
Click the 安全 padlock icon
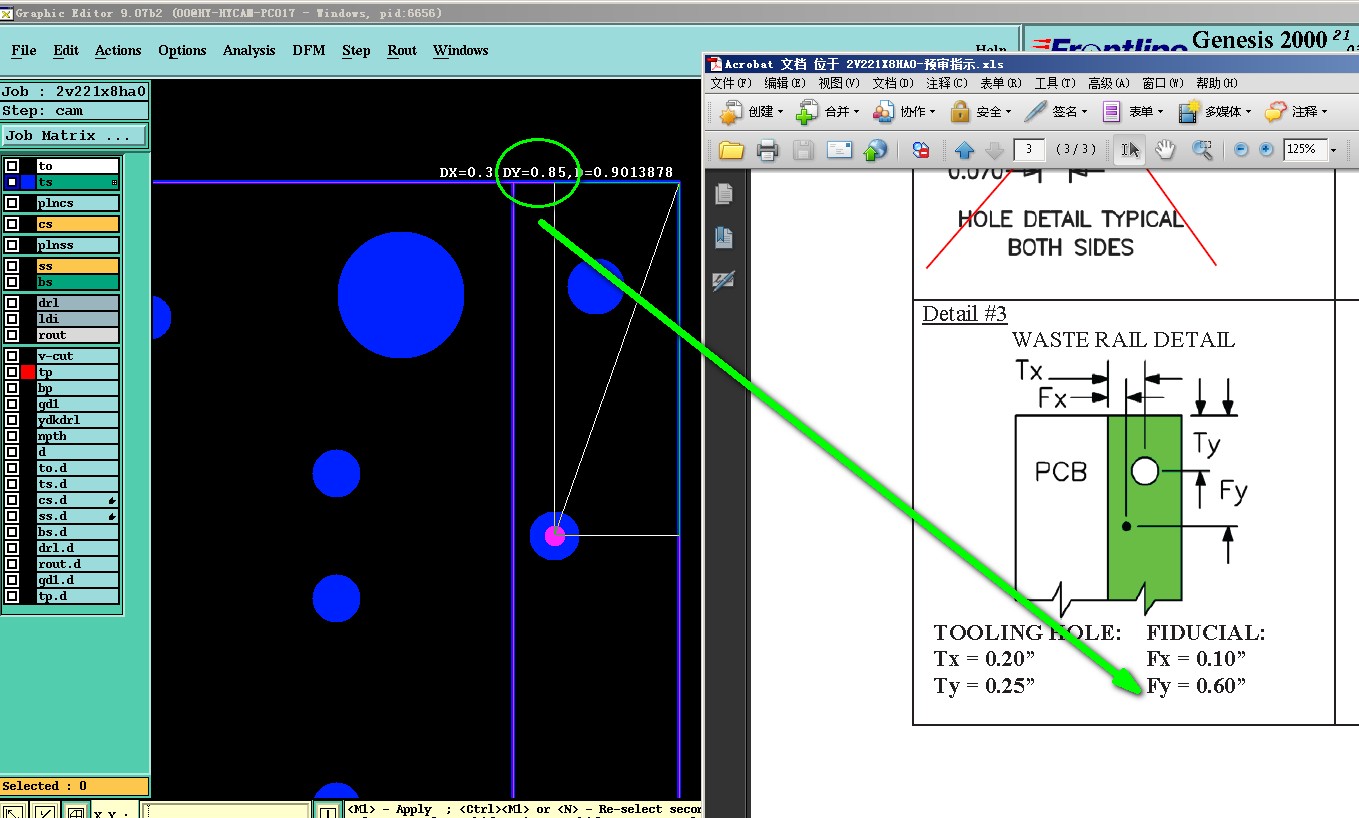click(x=960, y=111)
